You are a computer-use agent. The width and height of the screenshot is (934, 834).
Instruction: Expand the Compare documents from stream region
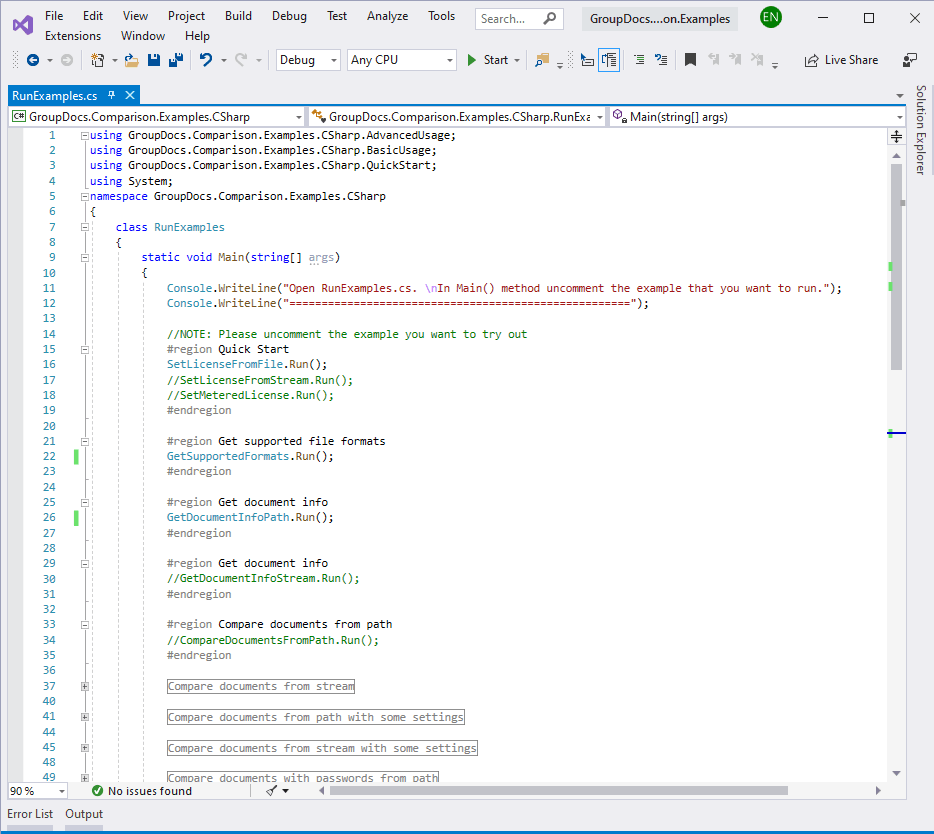pyautogui.click(x=85, y=686)
